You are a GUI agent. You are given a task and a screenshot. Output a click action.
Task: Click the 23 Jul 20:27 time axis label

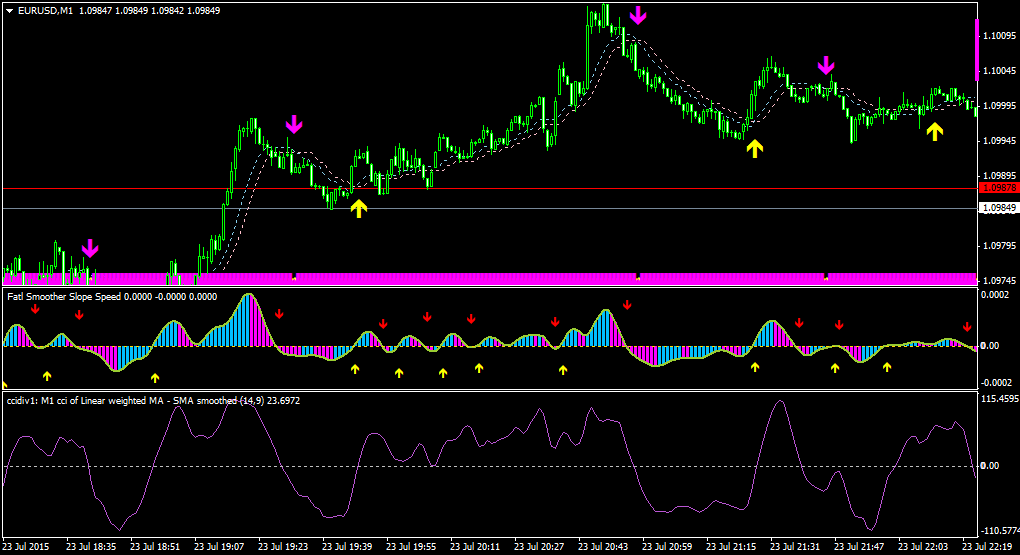(x=539, y=547)
